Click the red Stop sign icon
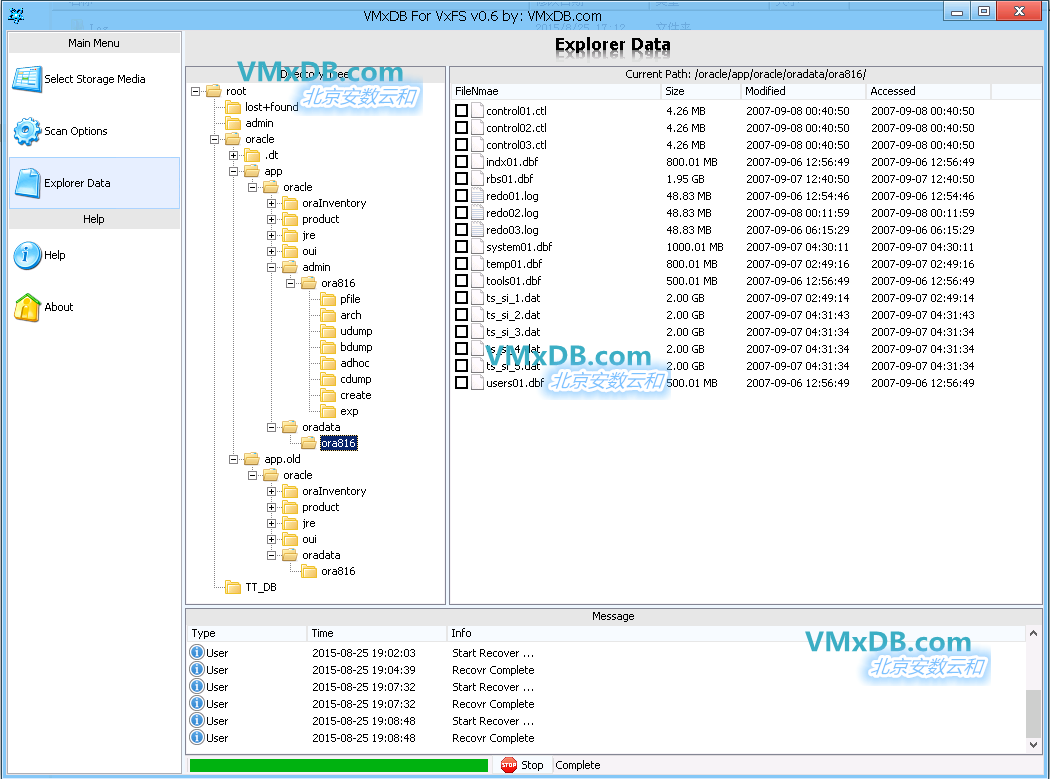Image resolution: width=1050 pixels, height=779 pixels. click(509, 765)
